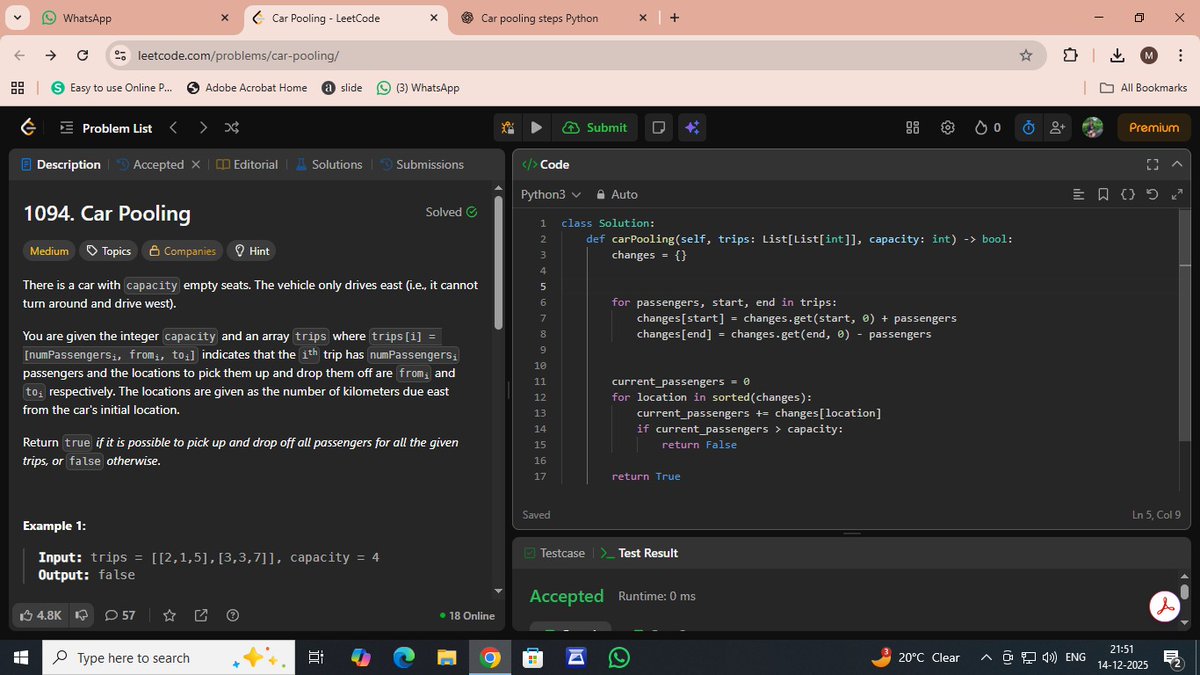The image size is (1200, 675).
Task: Expand editor with diagonal arrows icon
Action: point(1176,194)
